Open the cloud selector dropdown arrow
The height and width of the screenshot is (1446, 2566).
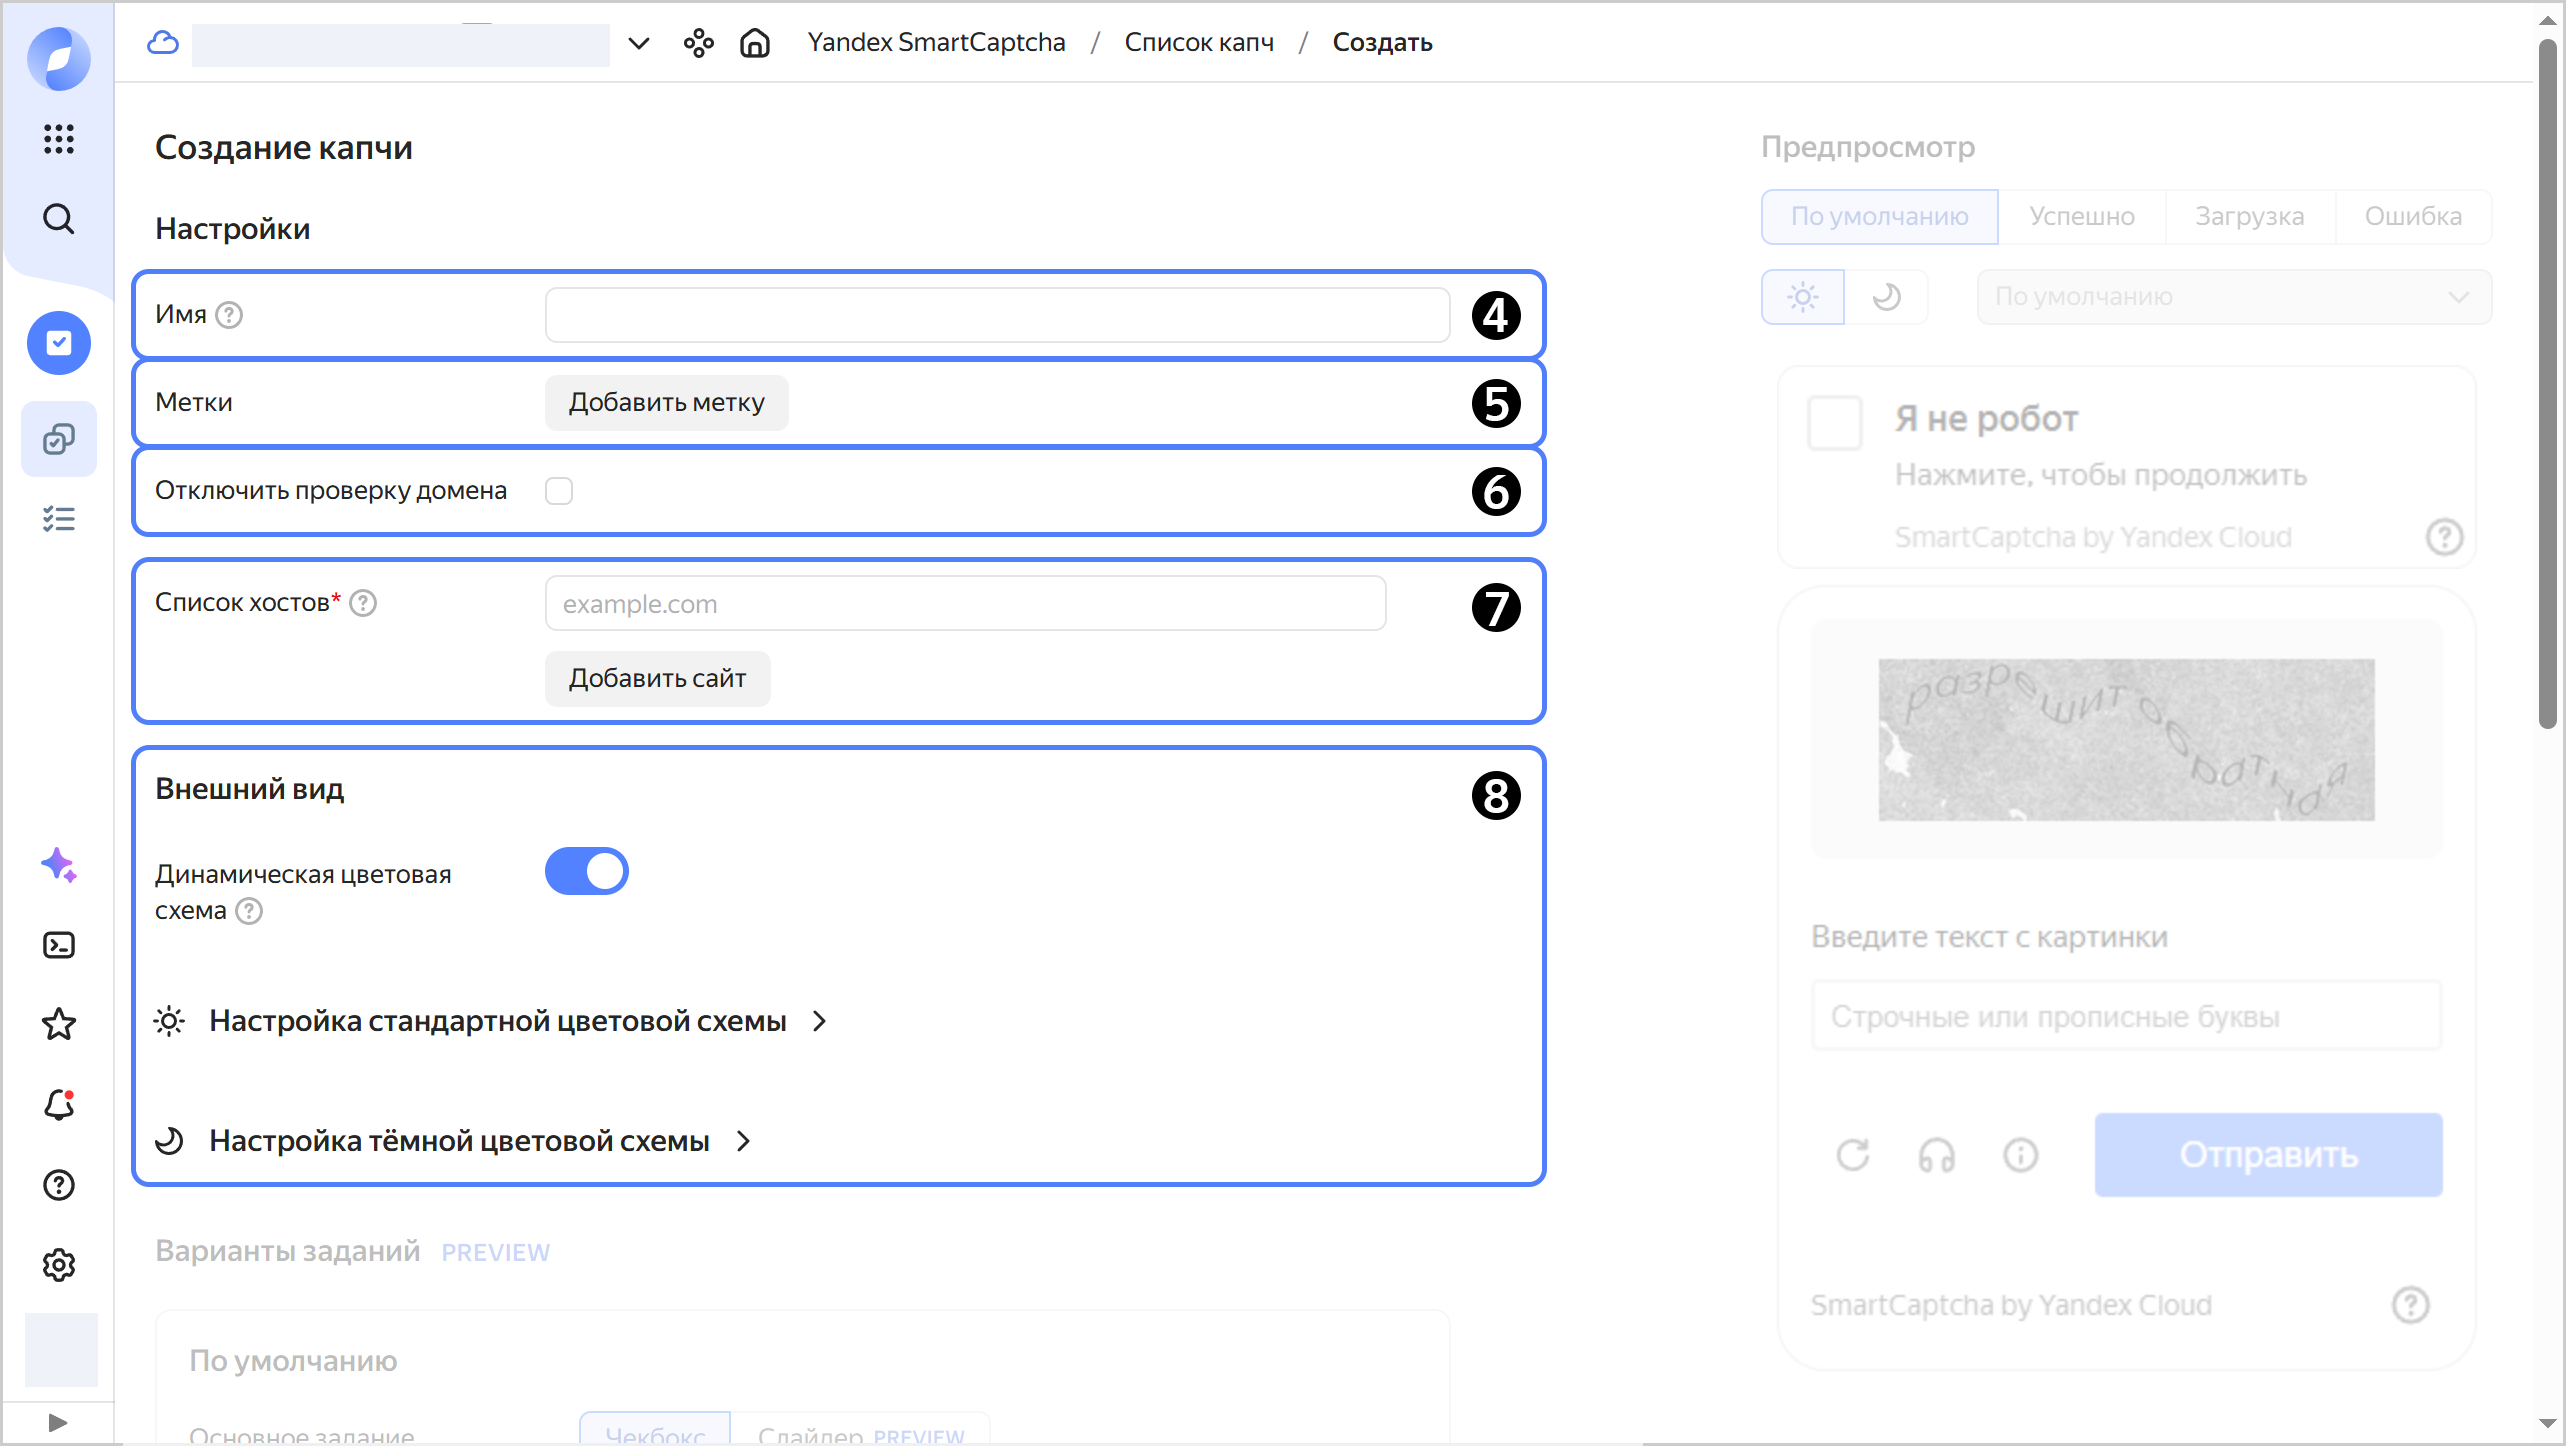click(x=639, y=43)
